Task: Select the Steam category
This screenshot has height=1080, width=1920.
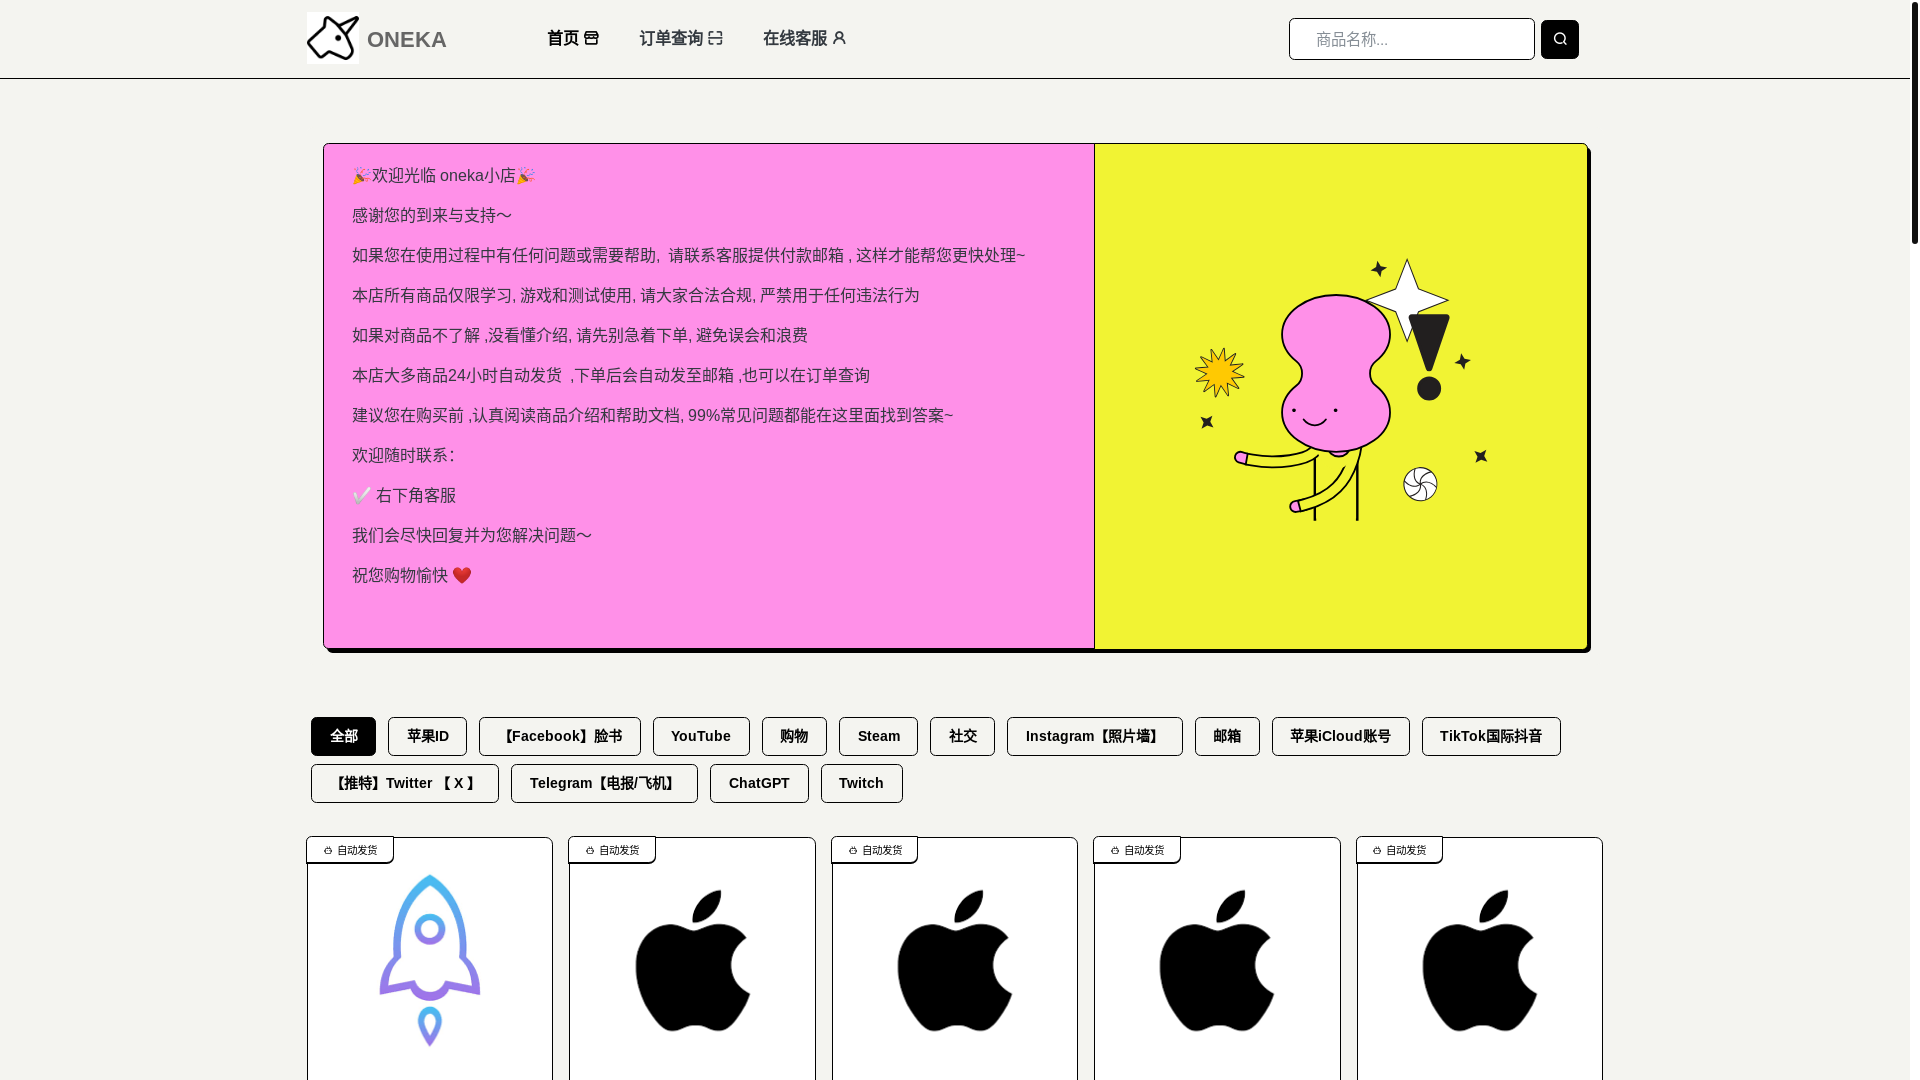Action: coord(878,736)
